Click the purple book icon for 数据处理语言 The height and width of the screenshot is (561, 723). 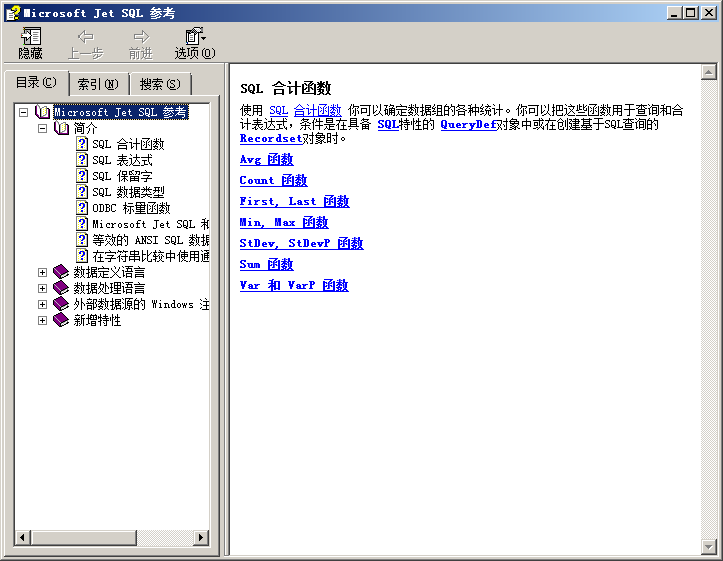pos(61,288)
